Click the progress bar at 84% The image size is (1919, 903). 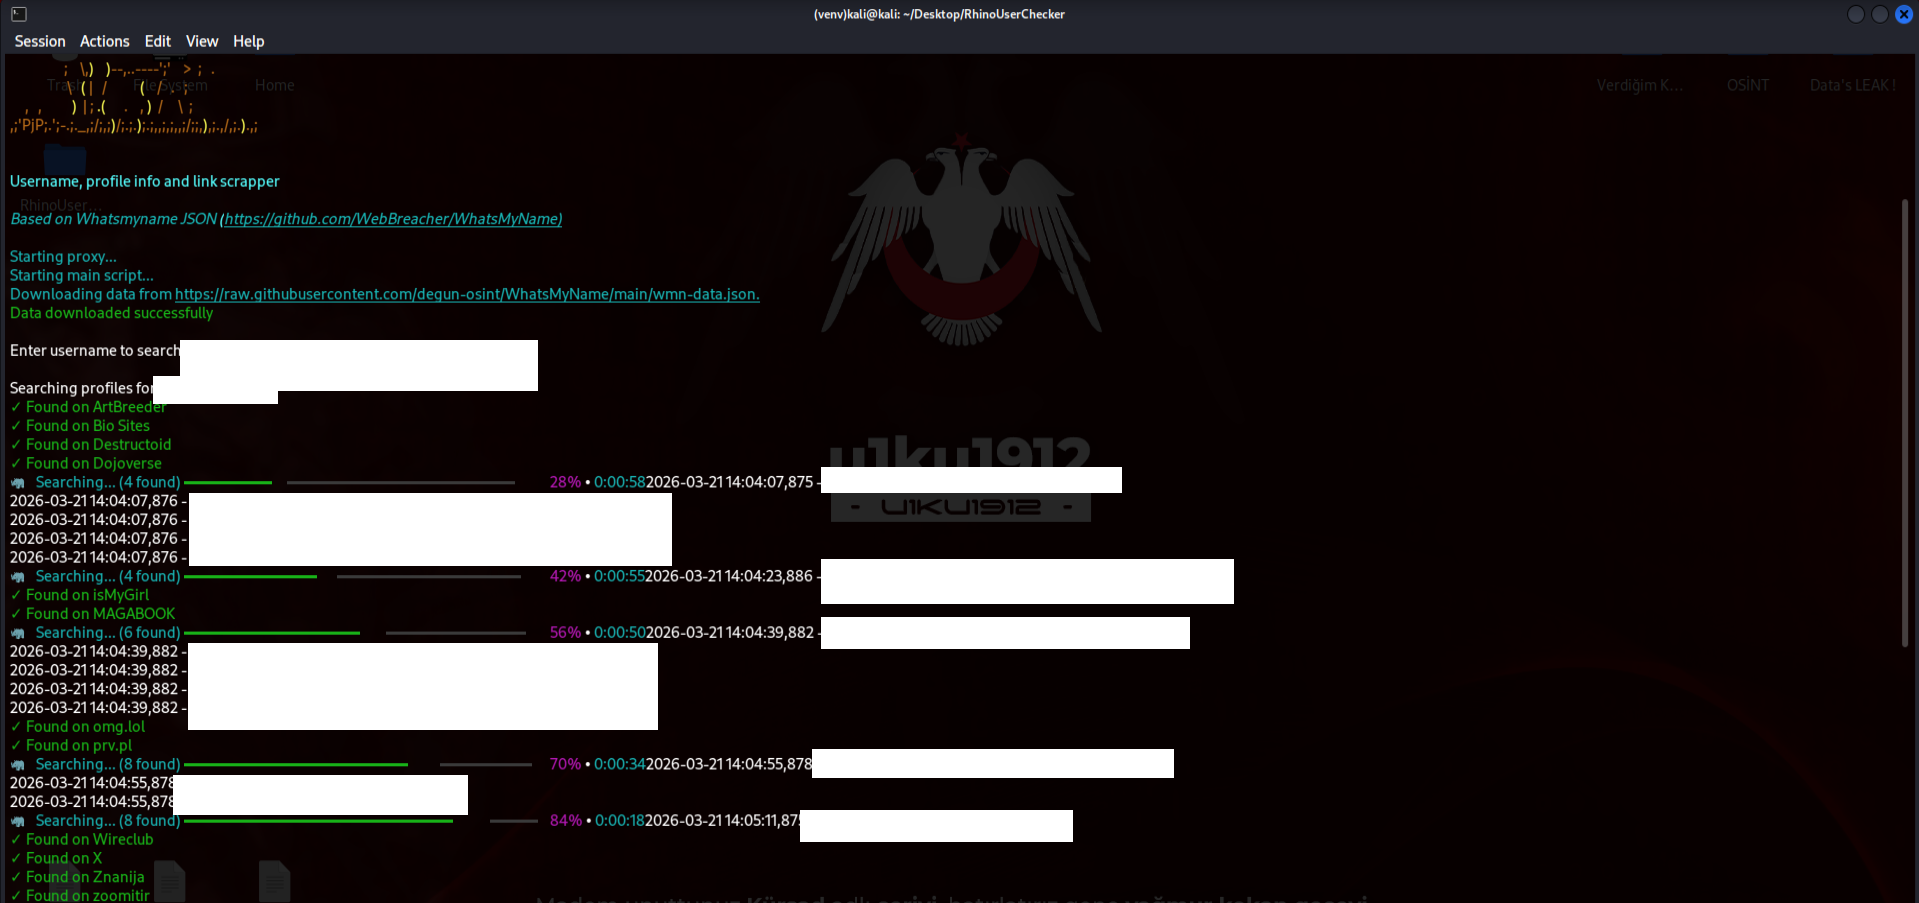pyautogui.click(x=361, y=821)
